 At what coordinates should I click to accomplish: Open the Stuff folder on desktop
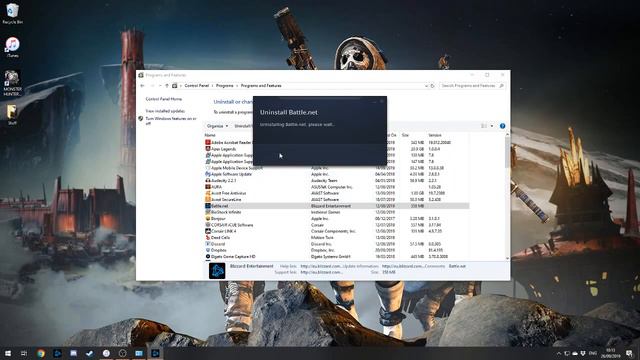[12, 115]
